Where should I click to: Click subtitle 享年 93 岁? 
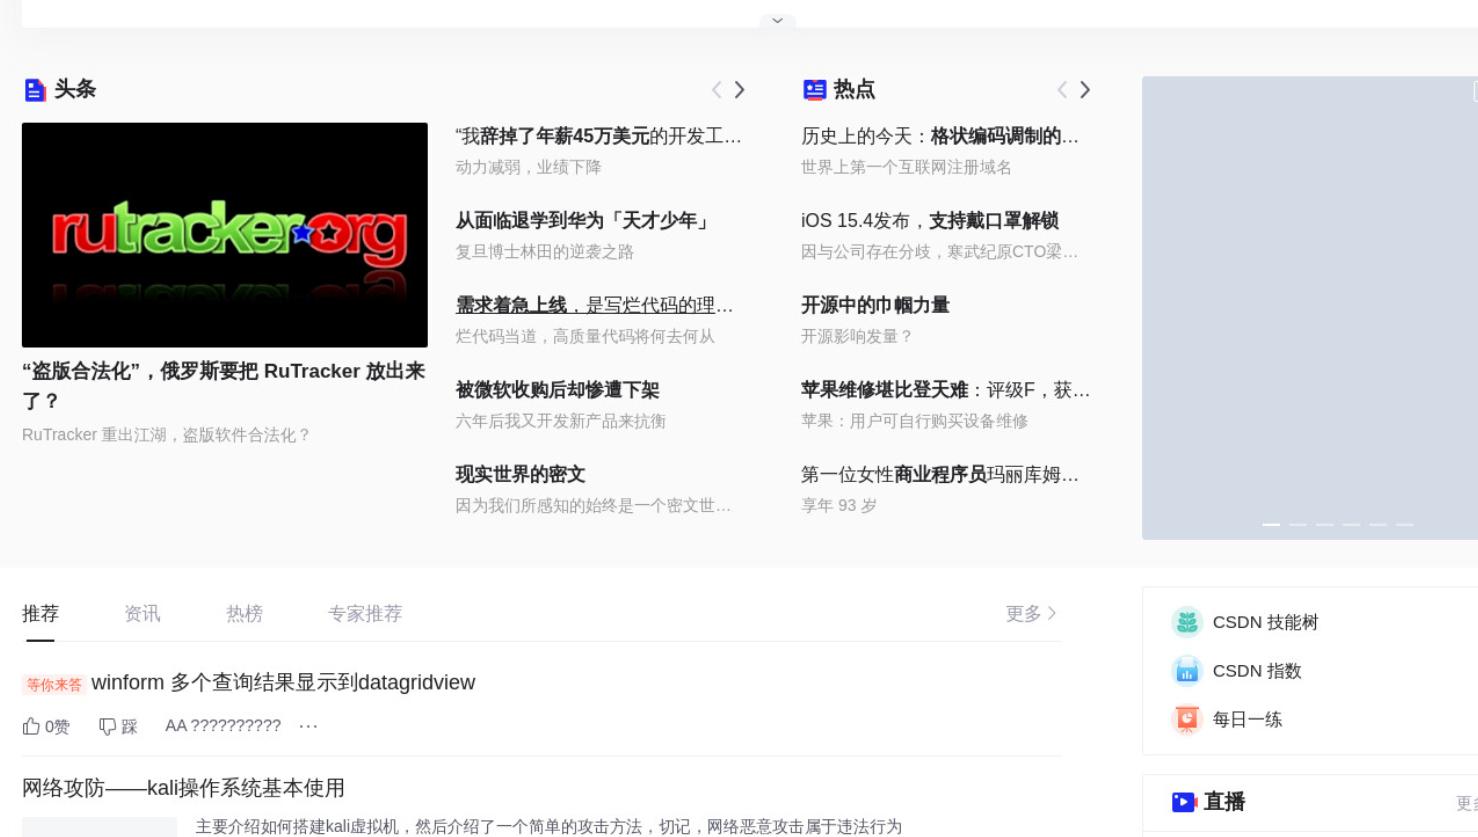(x=838, y=506)
